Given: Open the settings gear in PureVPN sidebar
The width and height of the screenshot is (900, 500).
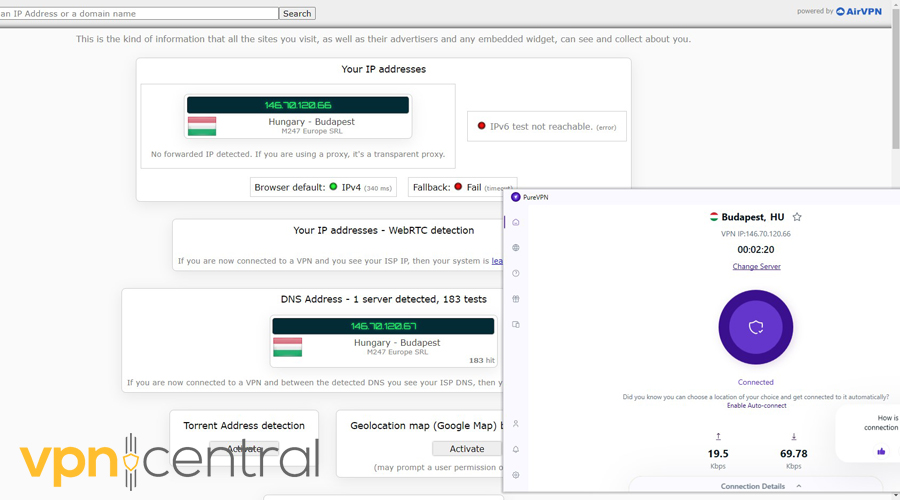Looking at the screenshot, I should [x=515, y=475].
